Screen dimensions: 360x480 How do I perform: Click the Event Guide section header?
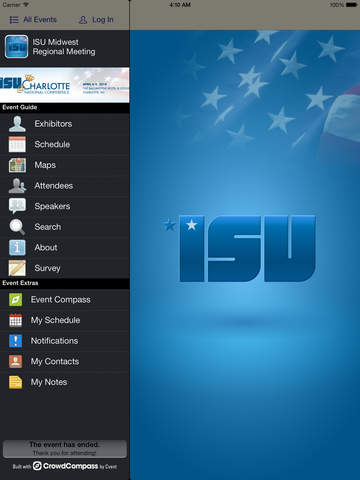(65, 107)
